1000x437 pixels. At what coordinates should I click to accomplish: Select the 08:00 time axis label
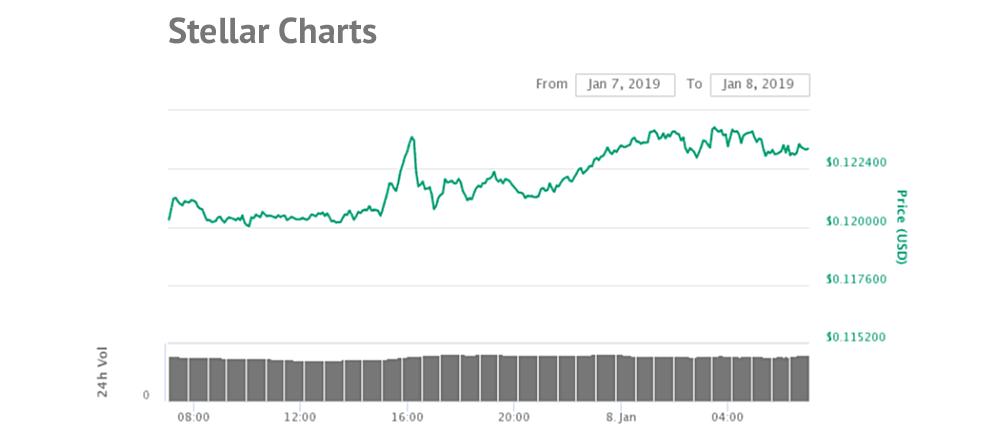(x=193, y=416)
